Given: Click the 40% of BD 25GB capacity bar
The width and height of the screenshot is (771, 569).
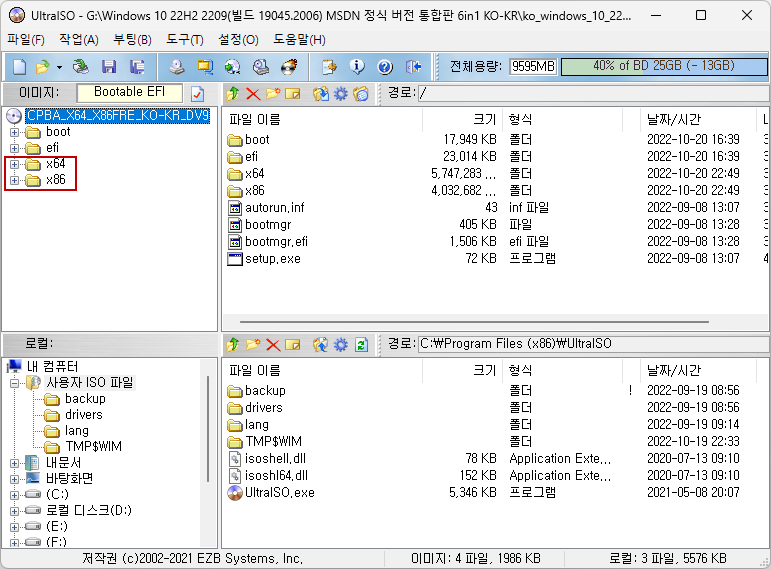Looking at the screenshot, I should [x=664, y=66].
